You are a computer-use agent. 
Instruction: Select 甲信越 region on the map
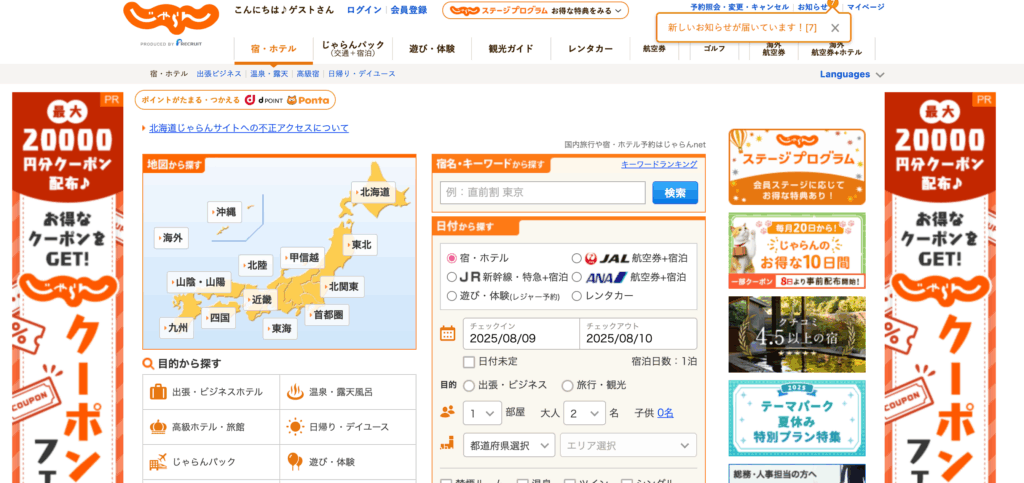[303, 258]
